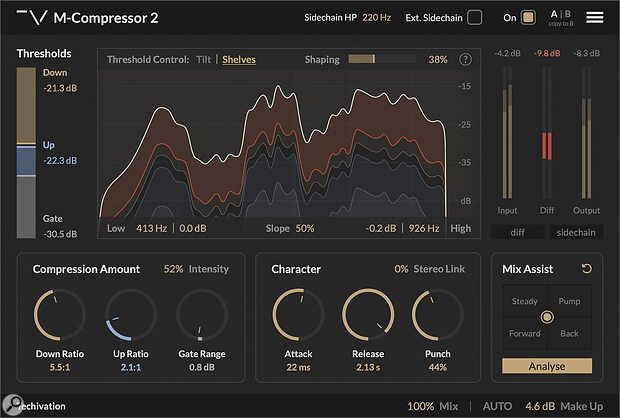Click the Up Ratio knob
This screenshot has height=418, width=620.
coord(131,315)
